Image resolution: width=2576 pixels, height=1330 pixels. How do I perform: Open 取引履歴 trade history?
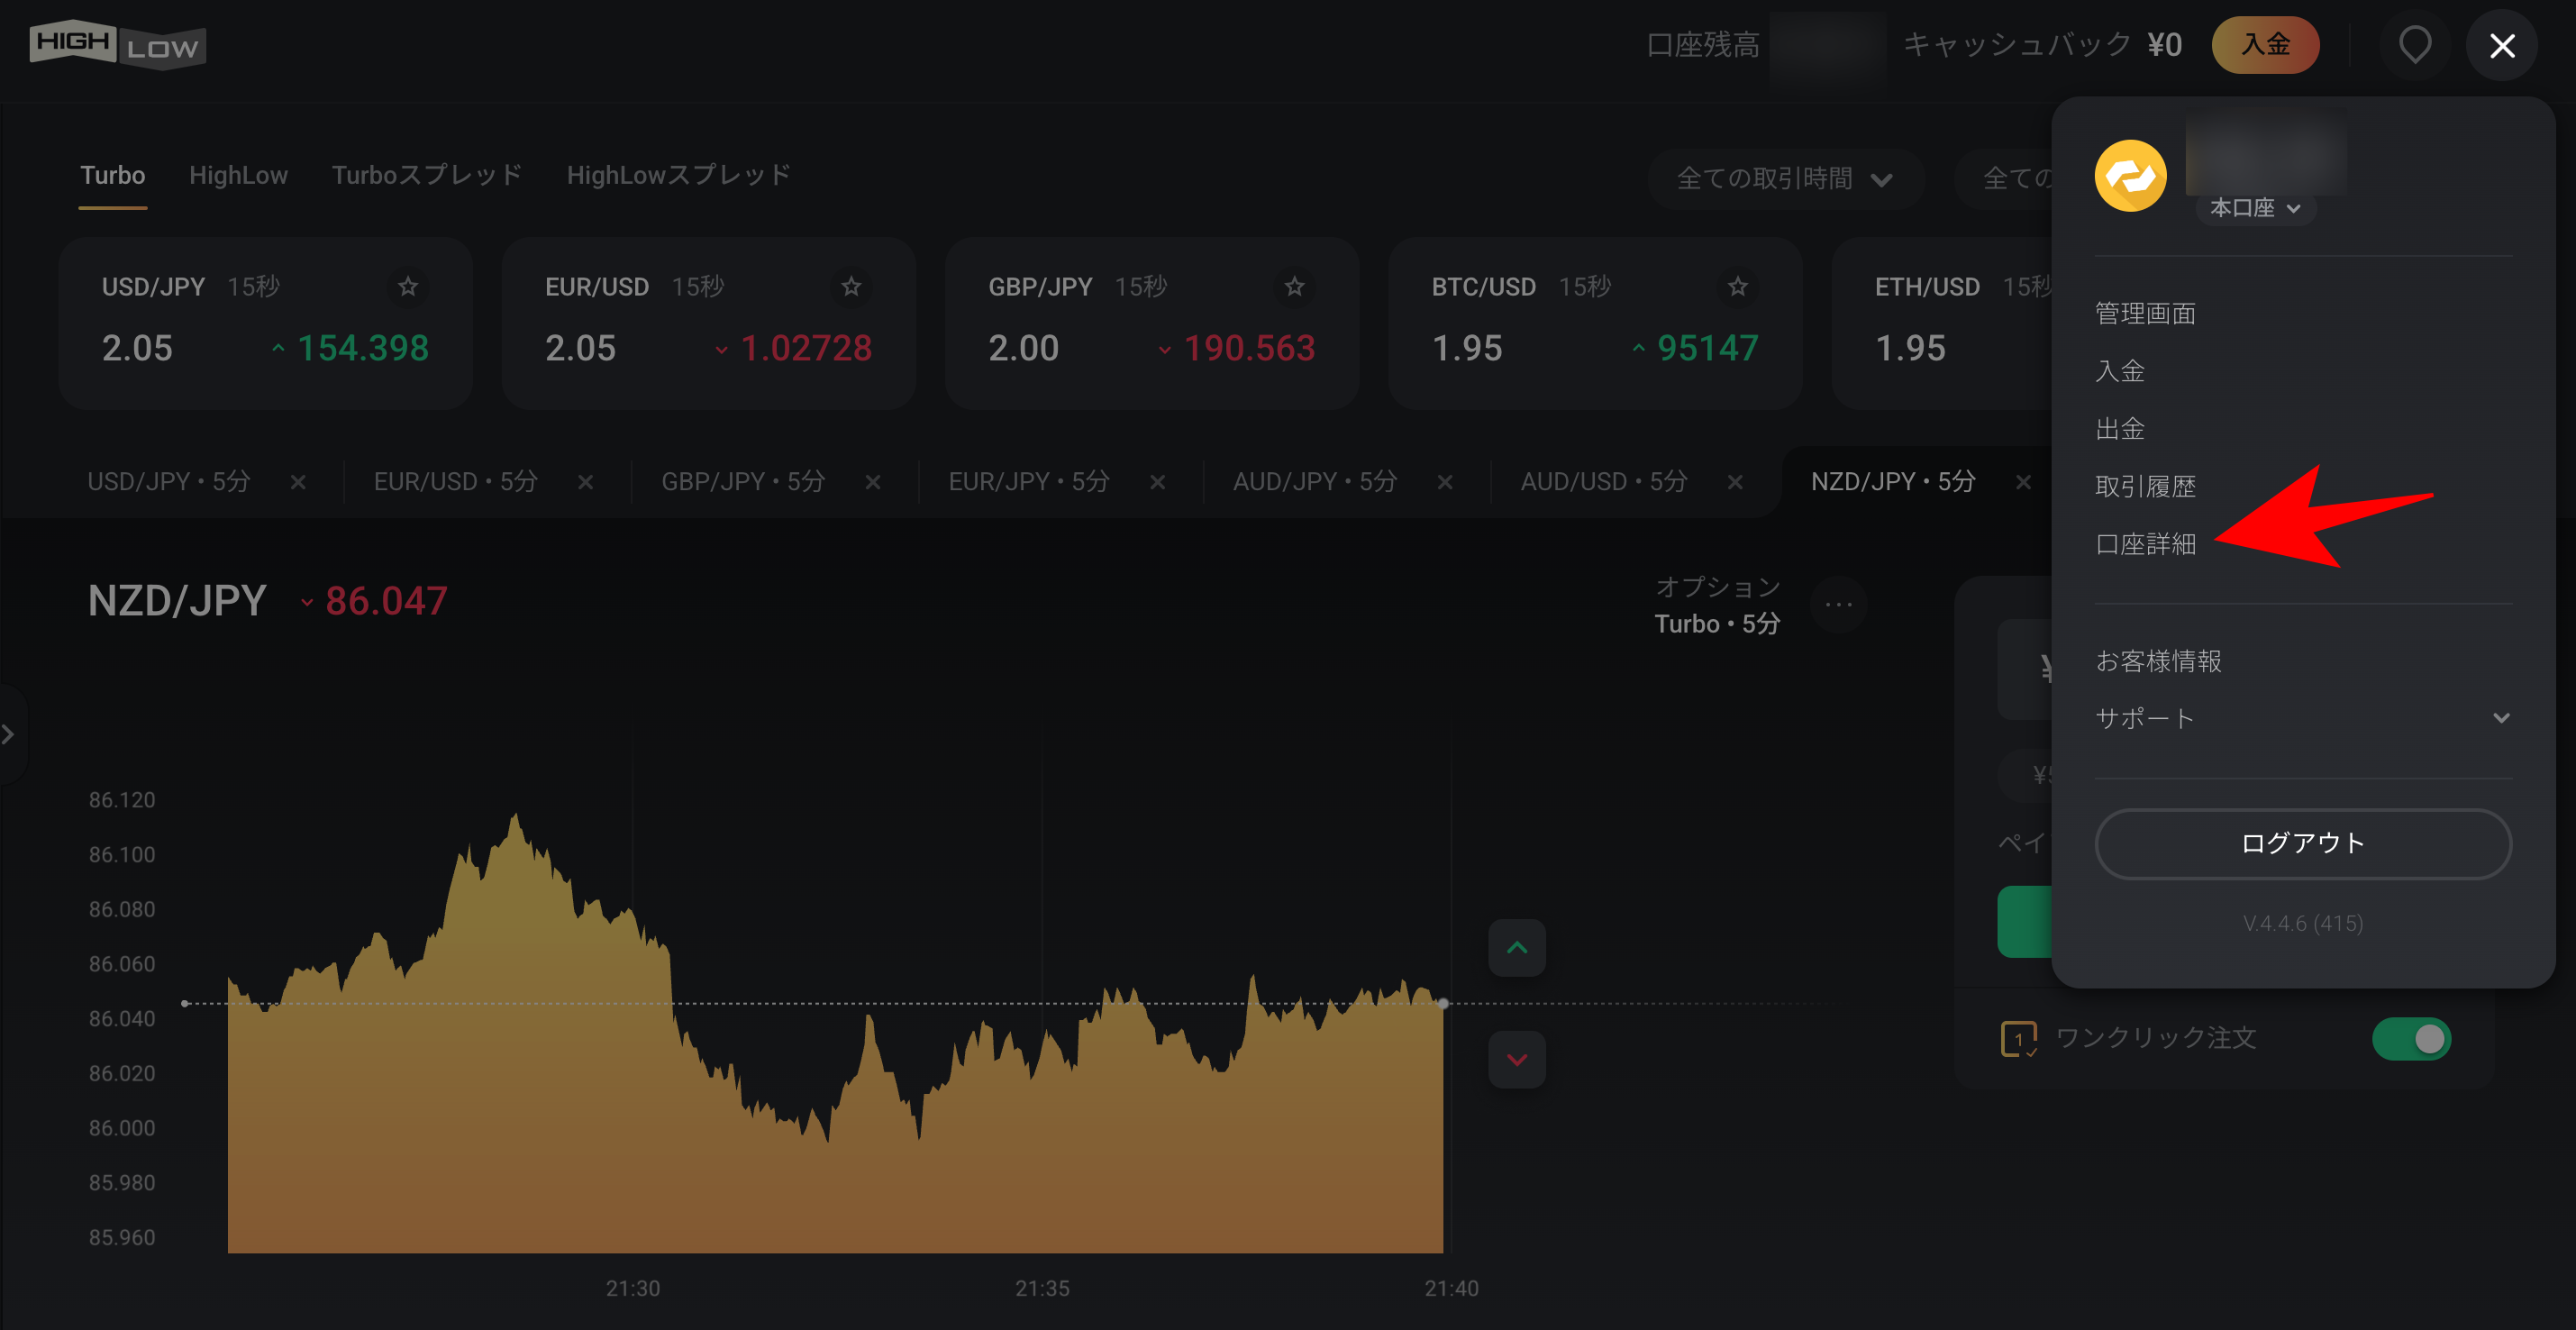2145,487
